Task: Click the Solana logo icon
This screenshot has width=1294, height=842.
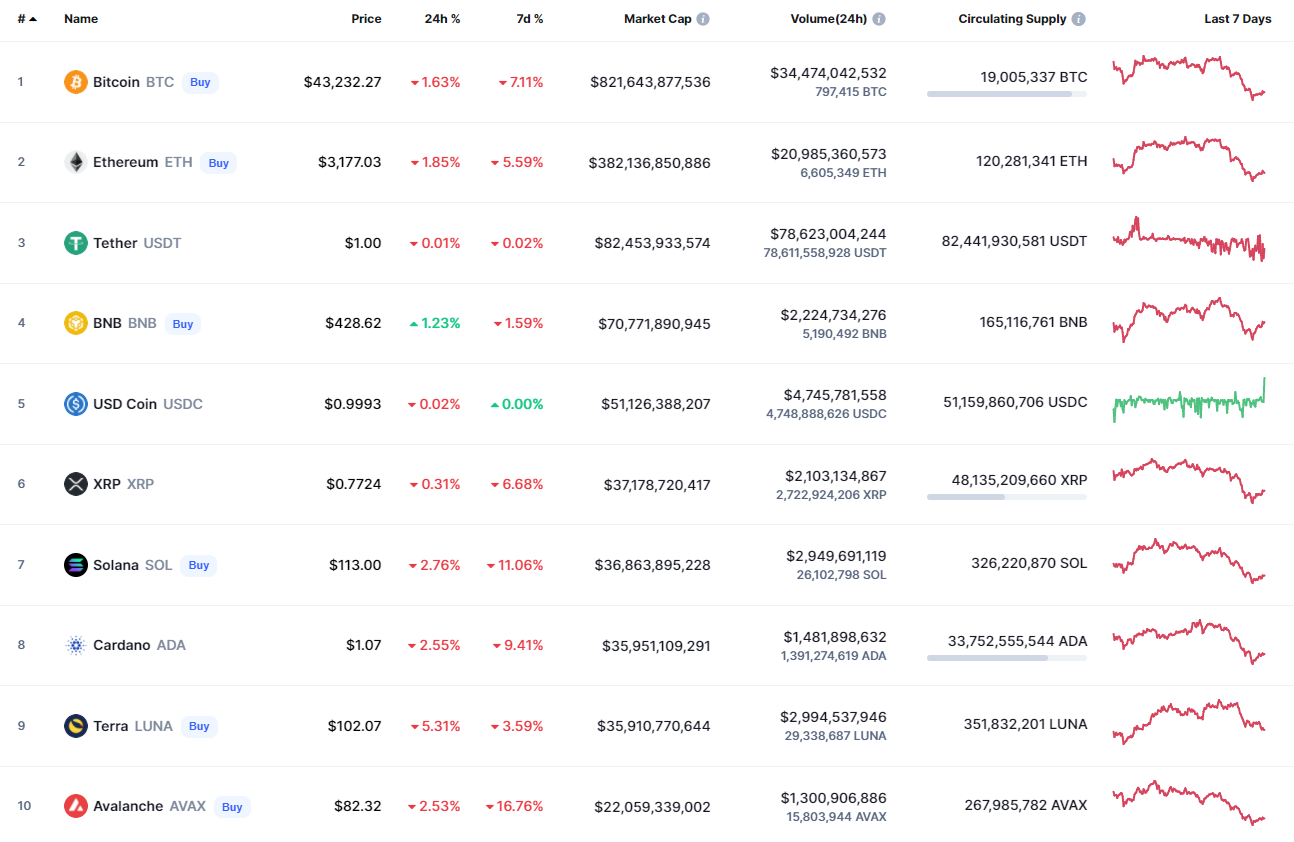Action: pyautogui.click(x=76, y=565)
